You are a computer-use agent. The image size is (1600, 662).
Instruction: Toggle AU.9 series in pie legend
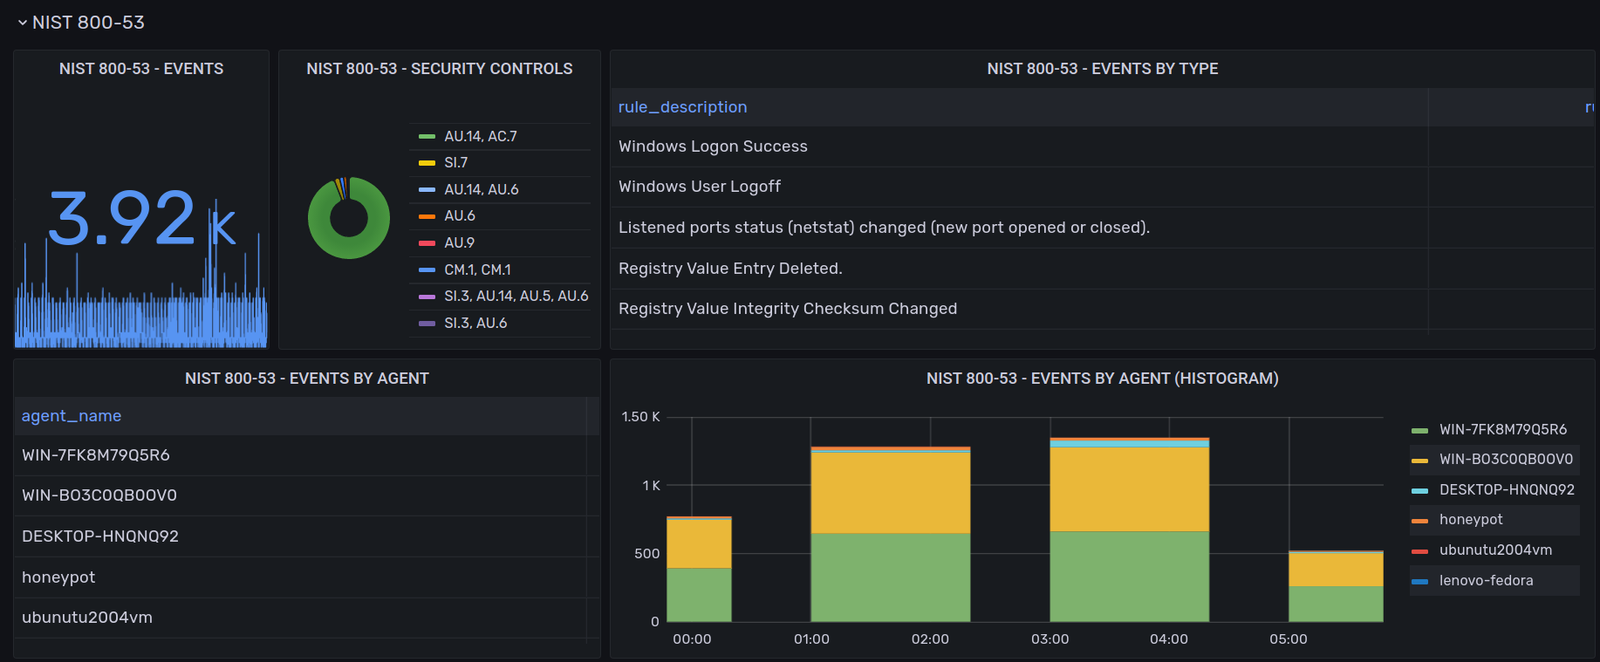(x=459, y=243)
